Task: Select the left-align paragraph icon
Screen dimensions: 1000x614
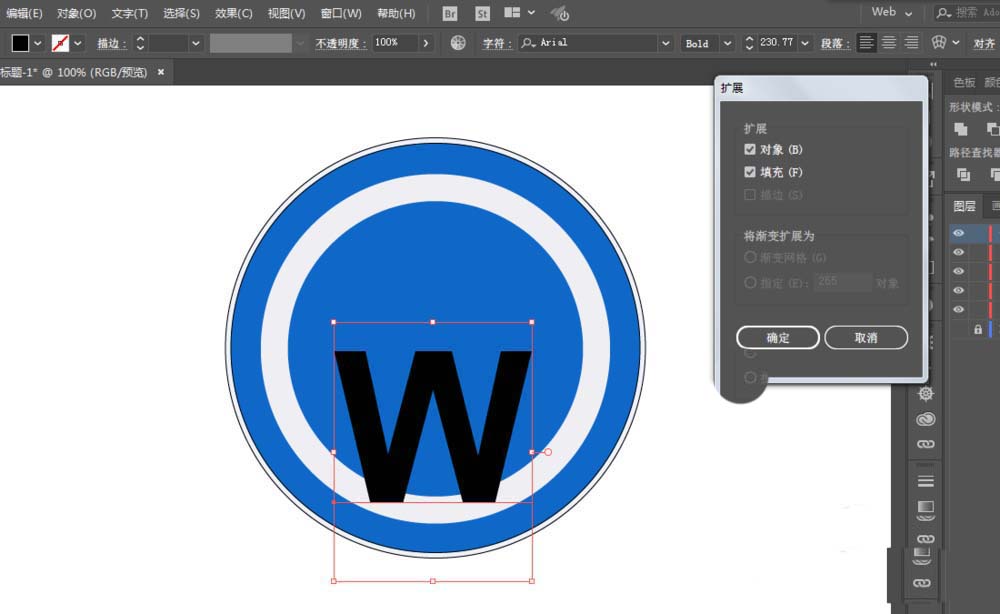Action: click(x=865, y=43)
